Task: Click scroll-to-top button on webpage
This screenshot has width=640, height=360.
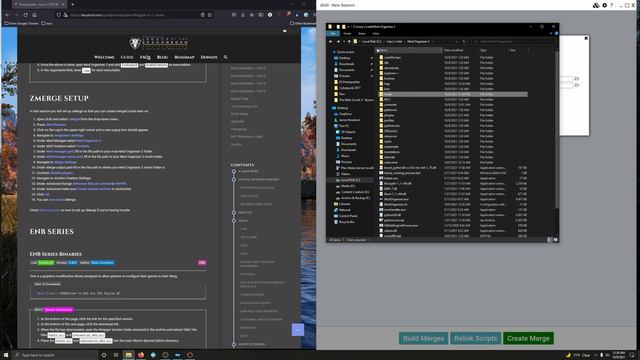Action: click(298, 330)
